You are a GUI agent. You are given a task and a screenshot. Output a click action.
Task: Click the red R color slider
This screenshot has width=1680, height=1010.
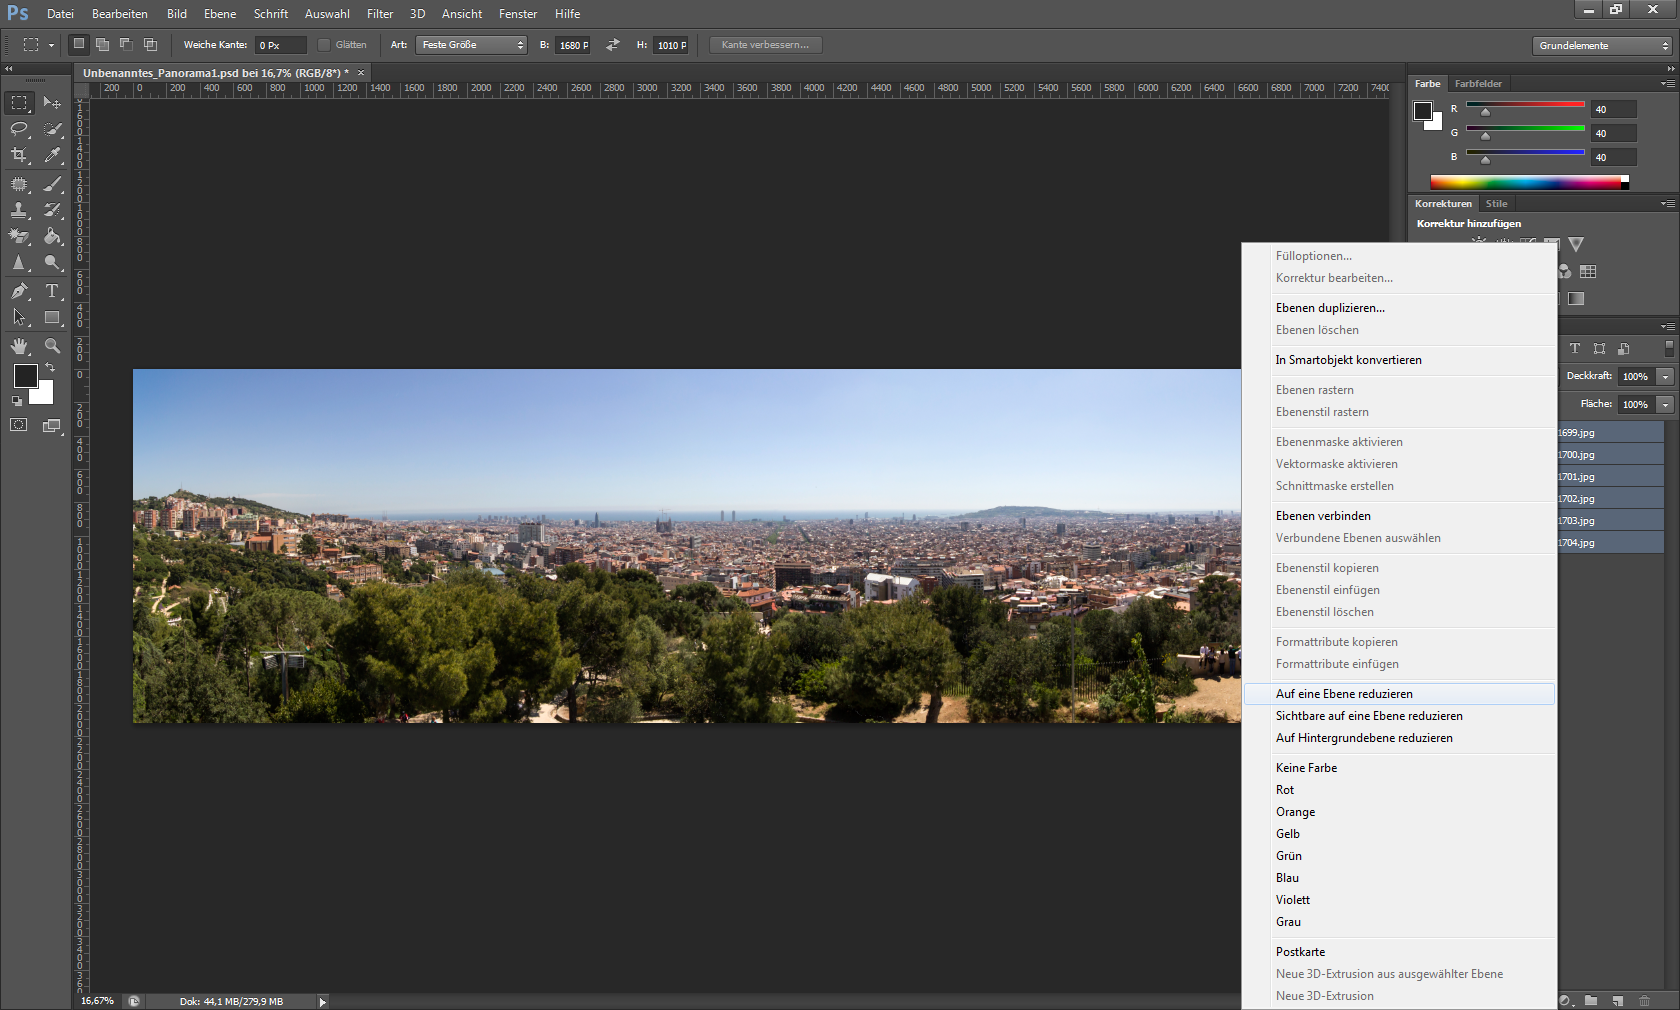tap(1524, 106)
